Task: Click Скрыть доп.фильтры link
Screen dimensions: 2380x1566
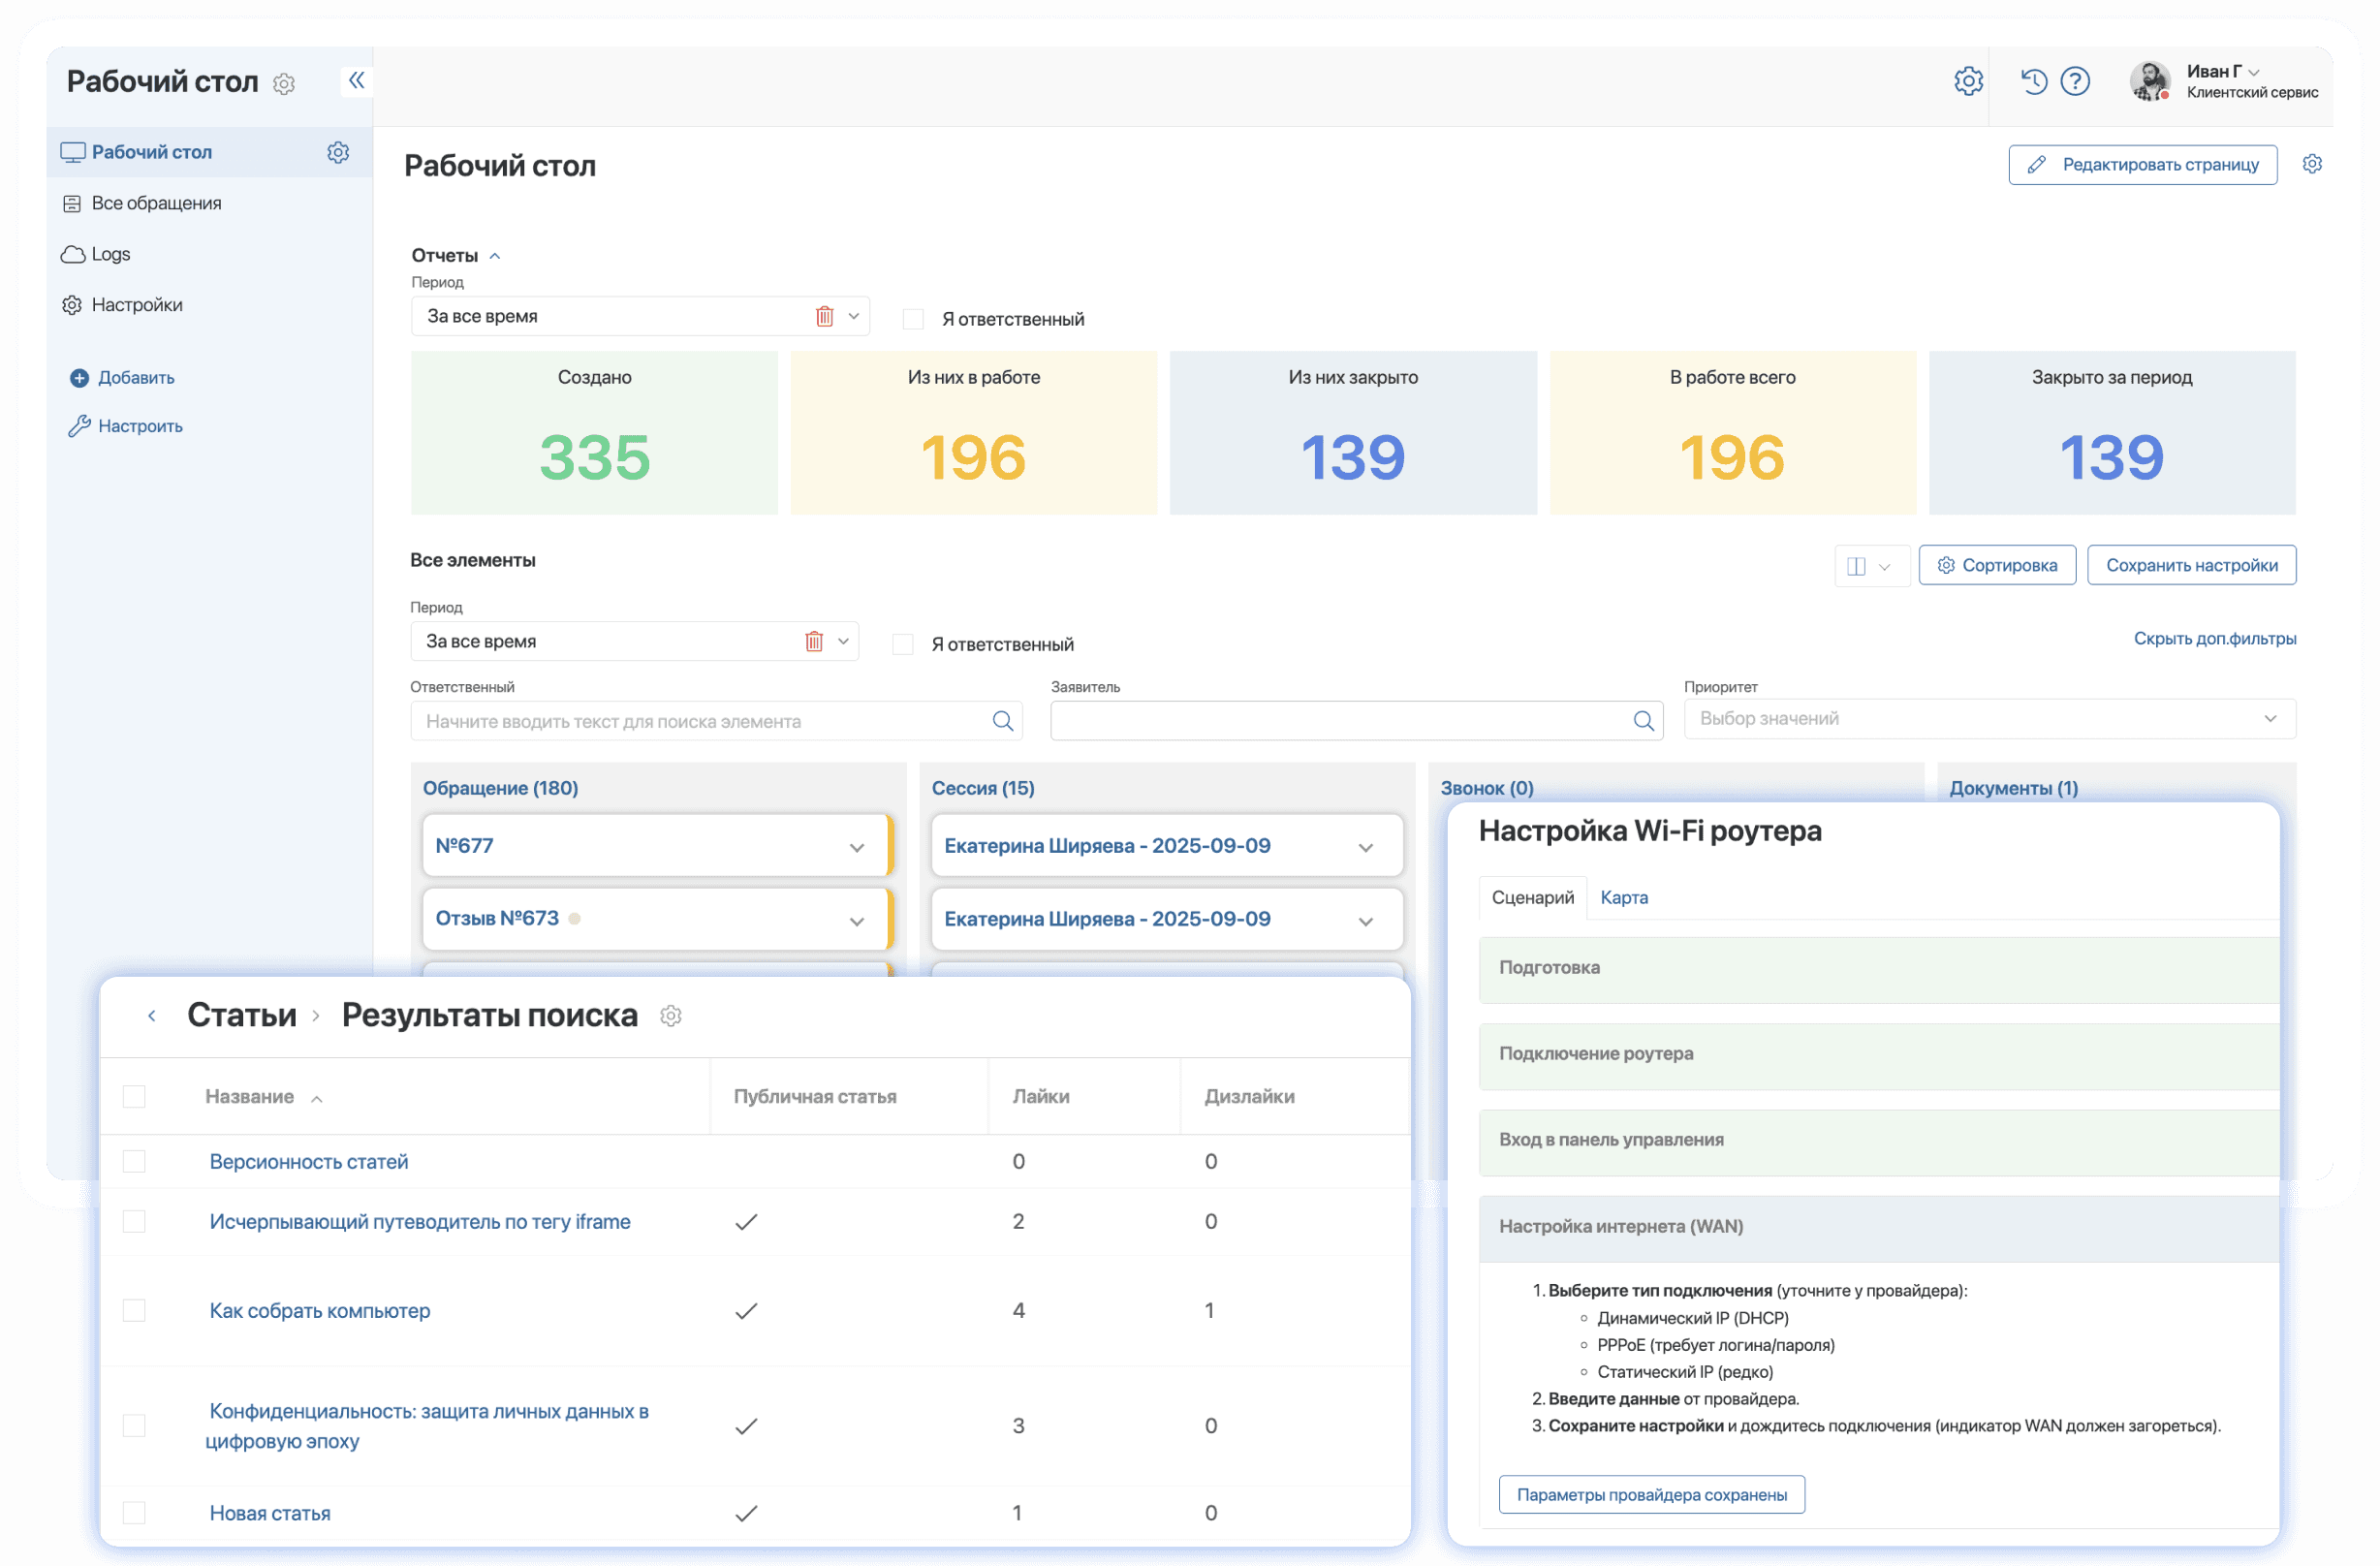Action: (2214, 638)
